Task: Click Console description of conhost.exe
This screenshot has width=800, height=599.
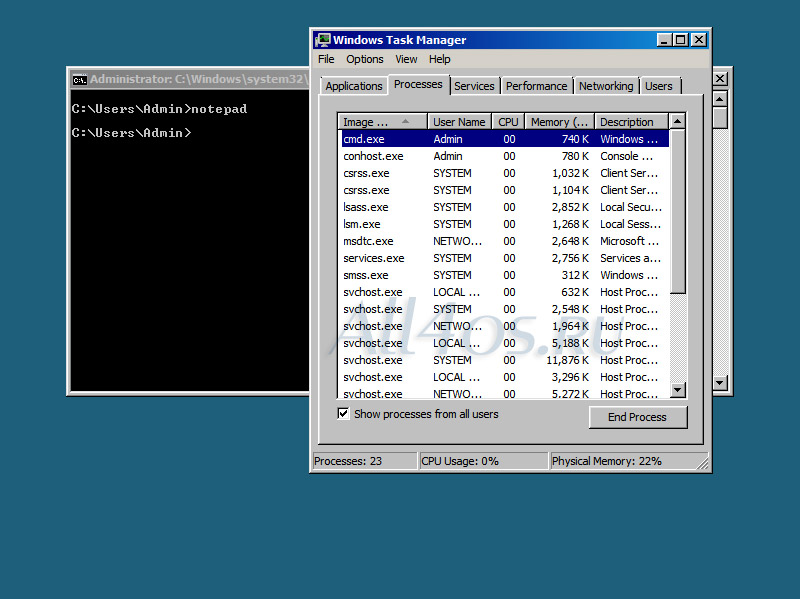Action: click(x=627, y=156)
